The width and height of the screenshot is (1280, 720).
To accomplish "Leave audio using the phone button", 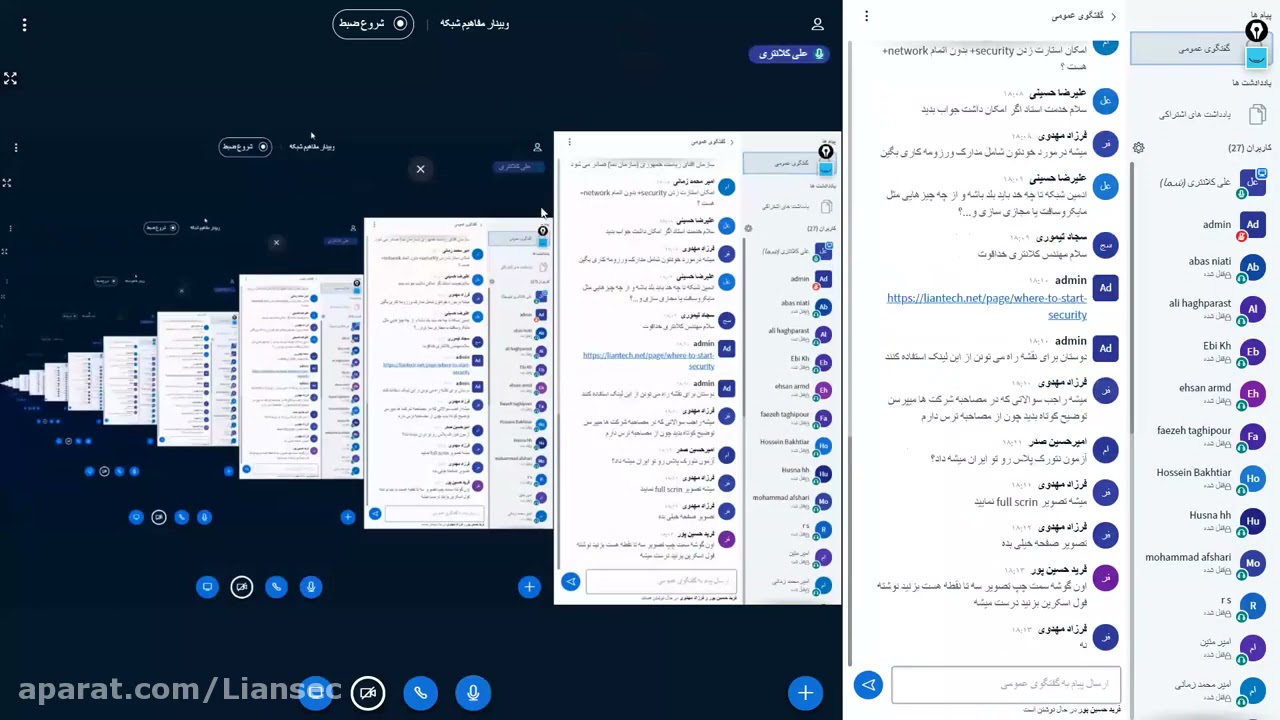I will [x=420, y=692].
